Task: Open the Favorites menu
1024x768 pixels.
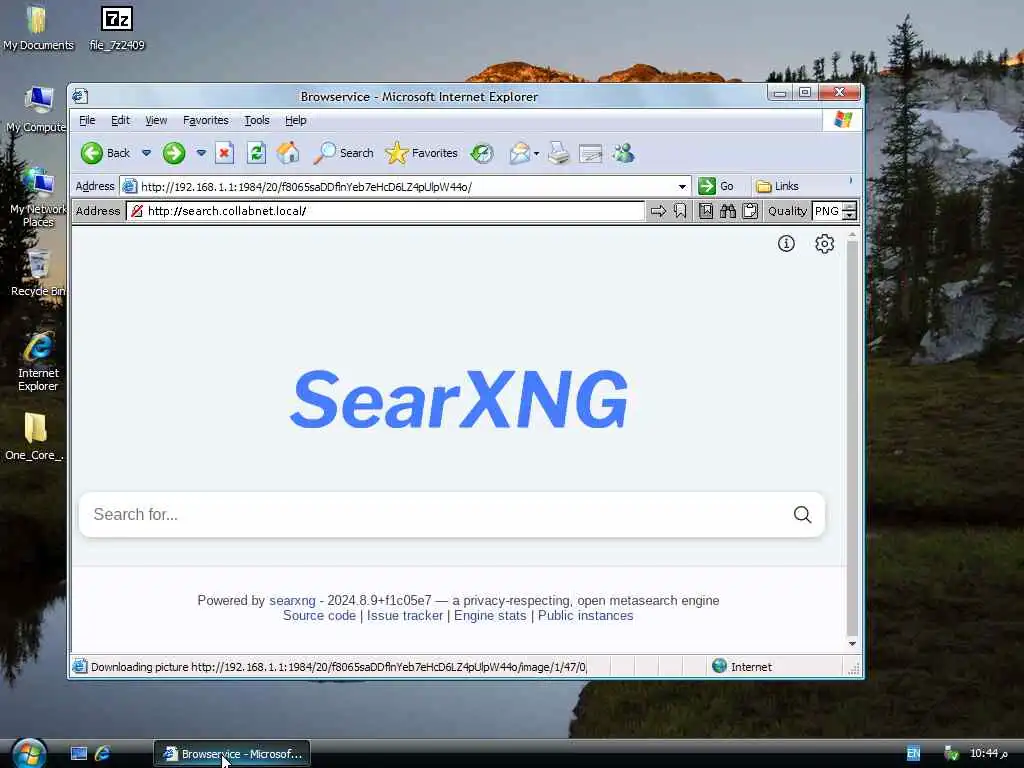Action: click(206, 120)
